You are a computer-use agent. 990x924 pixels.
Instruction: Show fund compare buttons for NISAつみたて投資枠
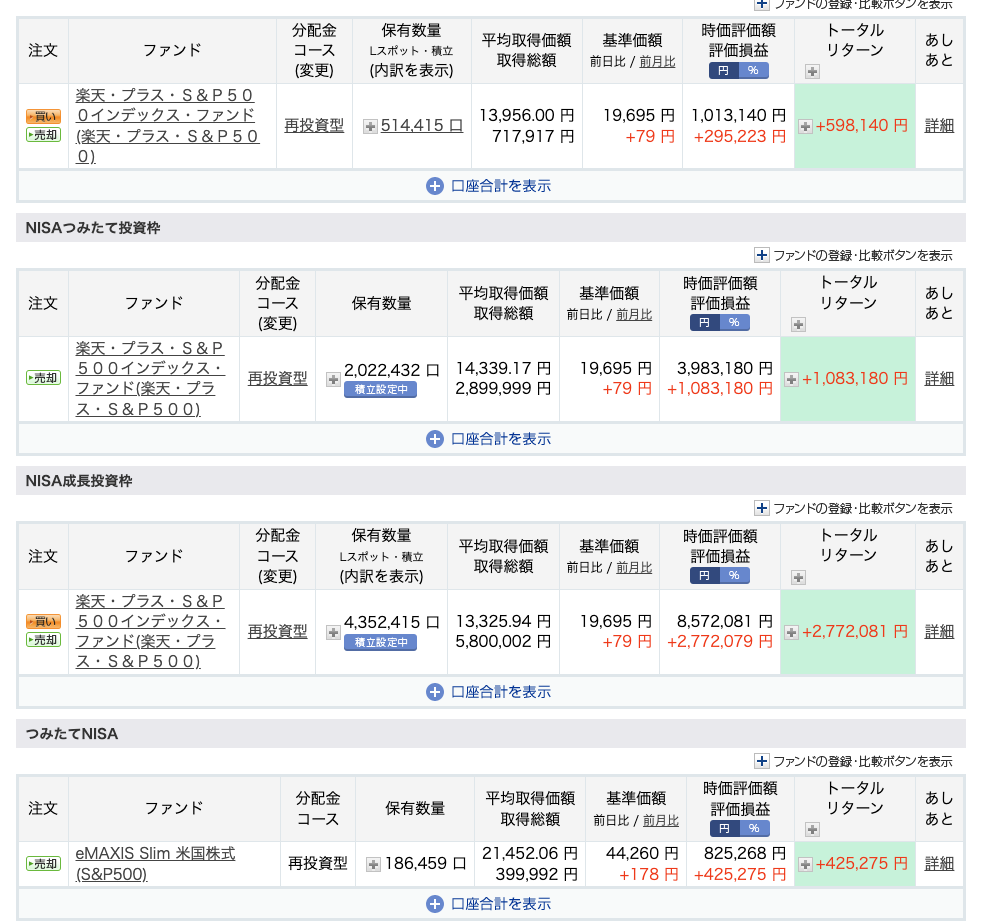(x=854, y=255)
